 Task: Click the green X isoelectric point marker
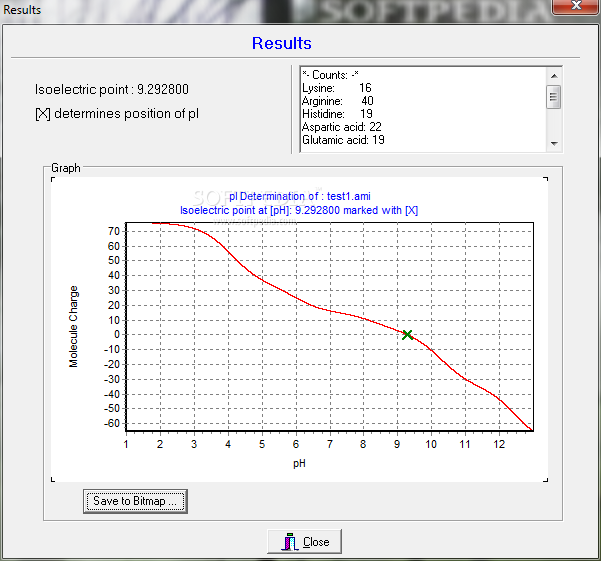pyautogui.click(x=407, y=335)
